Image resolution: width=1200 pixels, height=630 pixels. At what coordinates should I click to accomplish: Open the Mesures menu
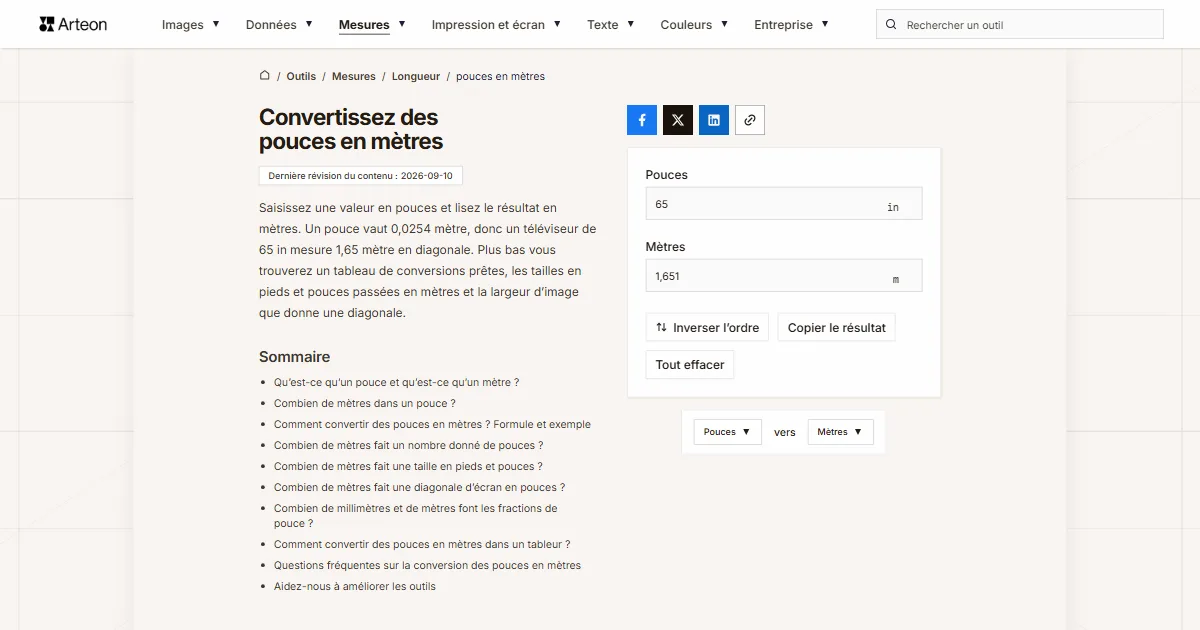[x=372, y=25]
